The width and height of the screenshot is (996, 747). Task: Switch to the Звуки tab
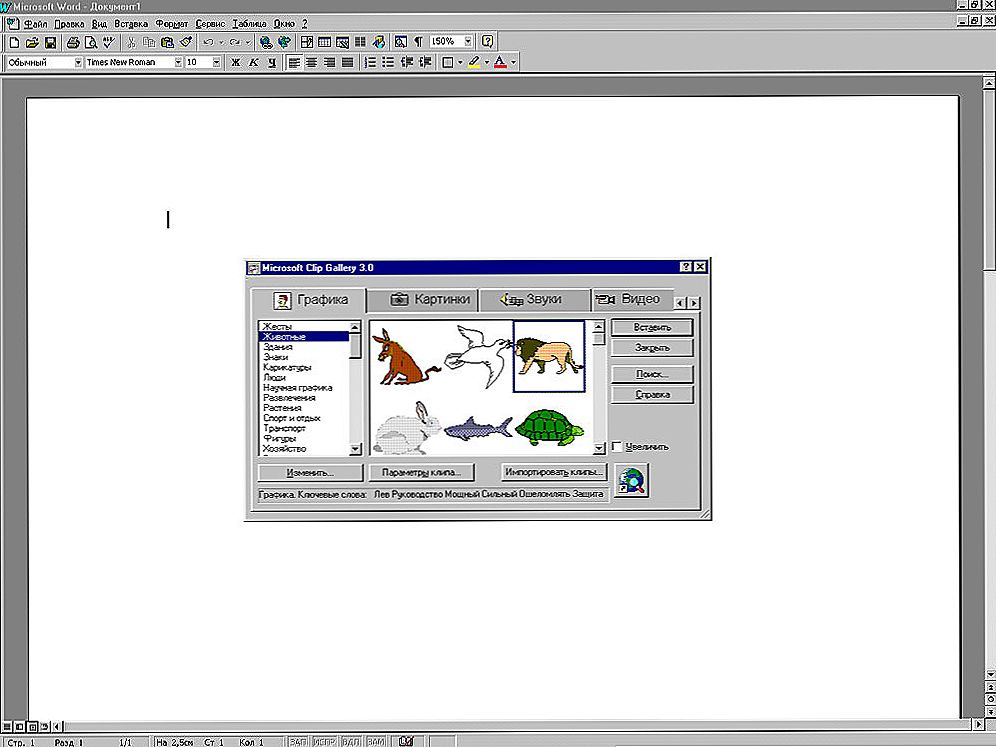click(x=534, y=299)
